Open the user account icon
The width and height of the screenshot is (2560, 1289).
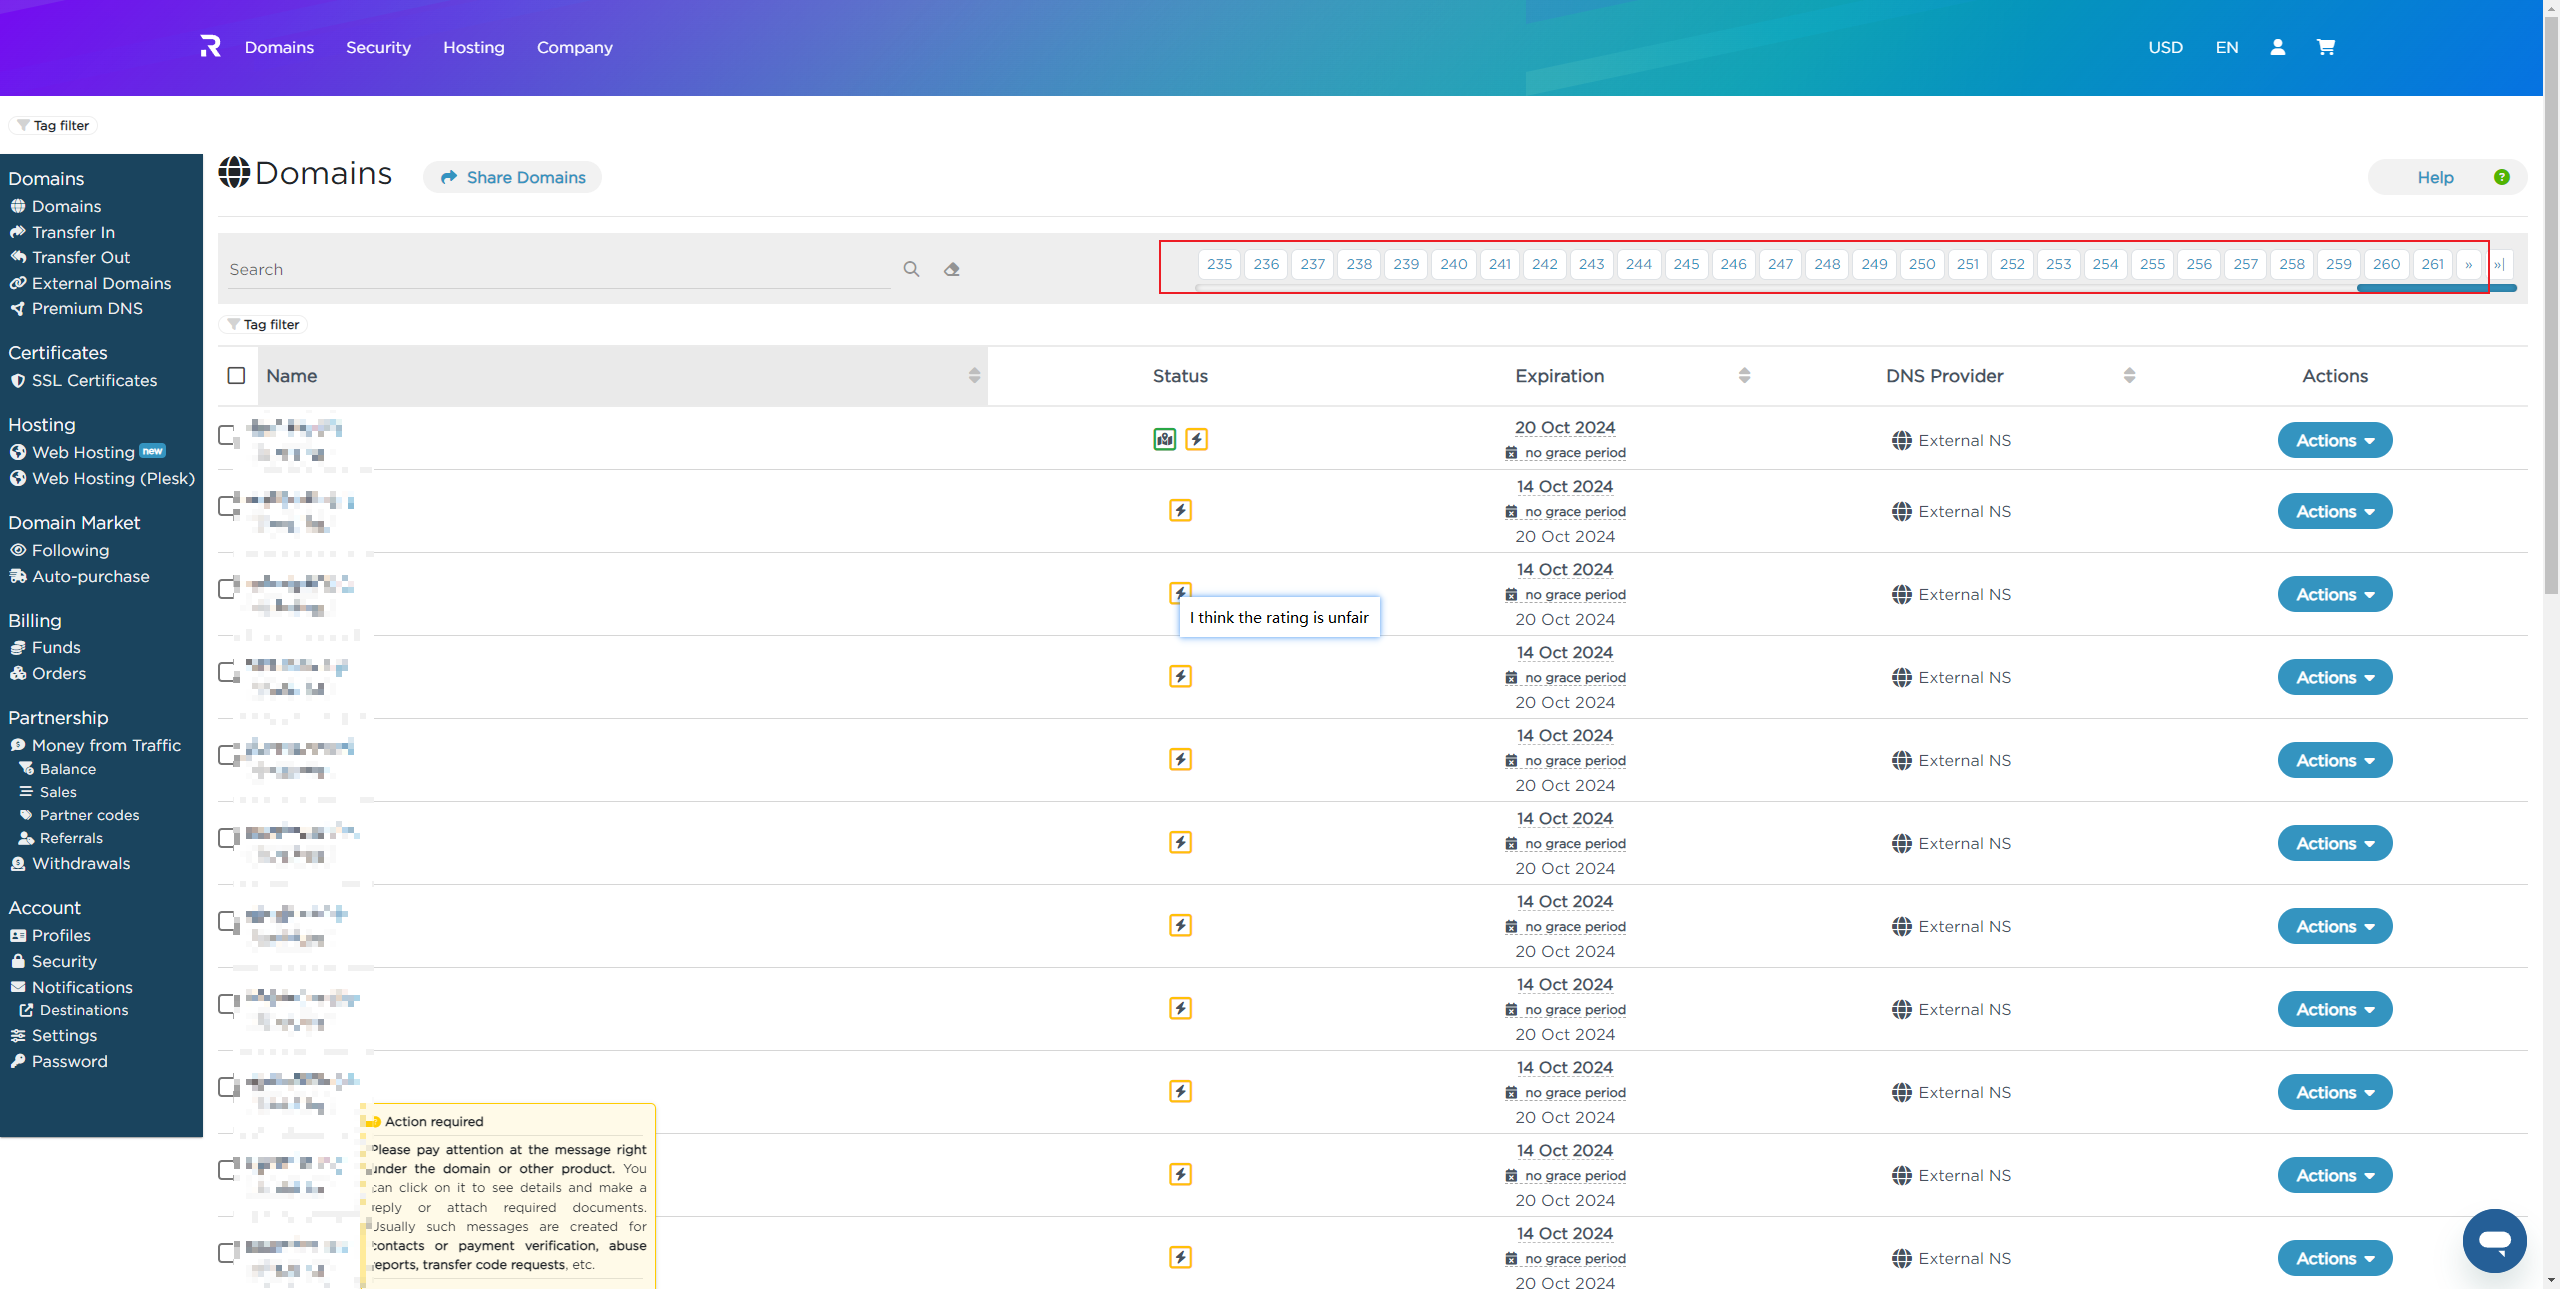pyautogui.click(x=2278, y=47)
